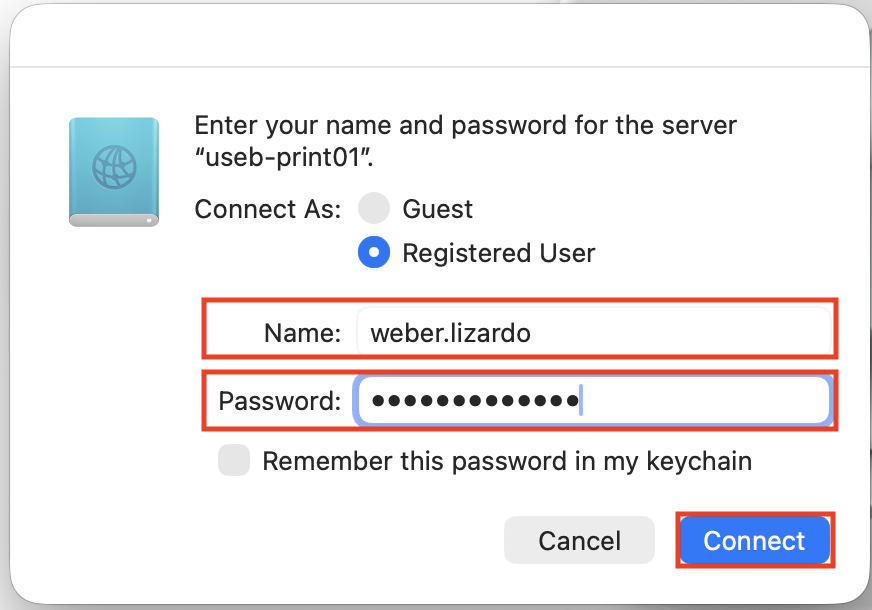Click the network server drive icon
Image resolution: width=872 pixels, height=610 pixels.
point(114,172)
